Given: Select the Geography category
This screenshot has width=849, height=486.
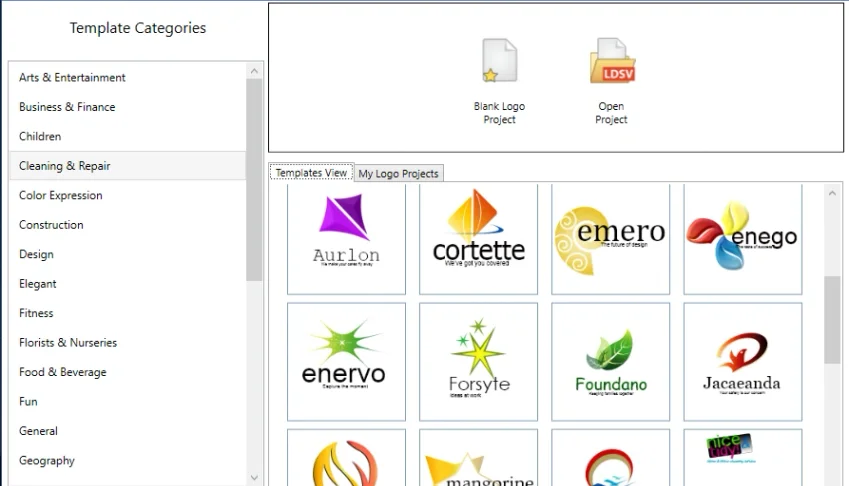Looking at the screenshot, I should coord(128,461).
